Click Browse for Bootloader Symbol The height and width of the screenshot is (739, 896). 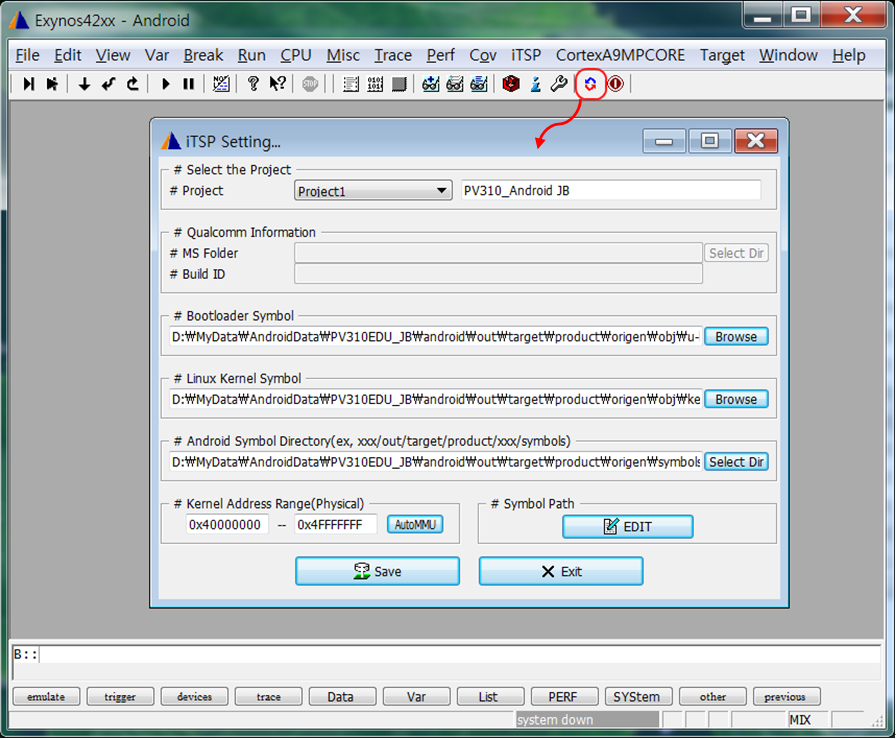(736, 337)
